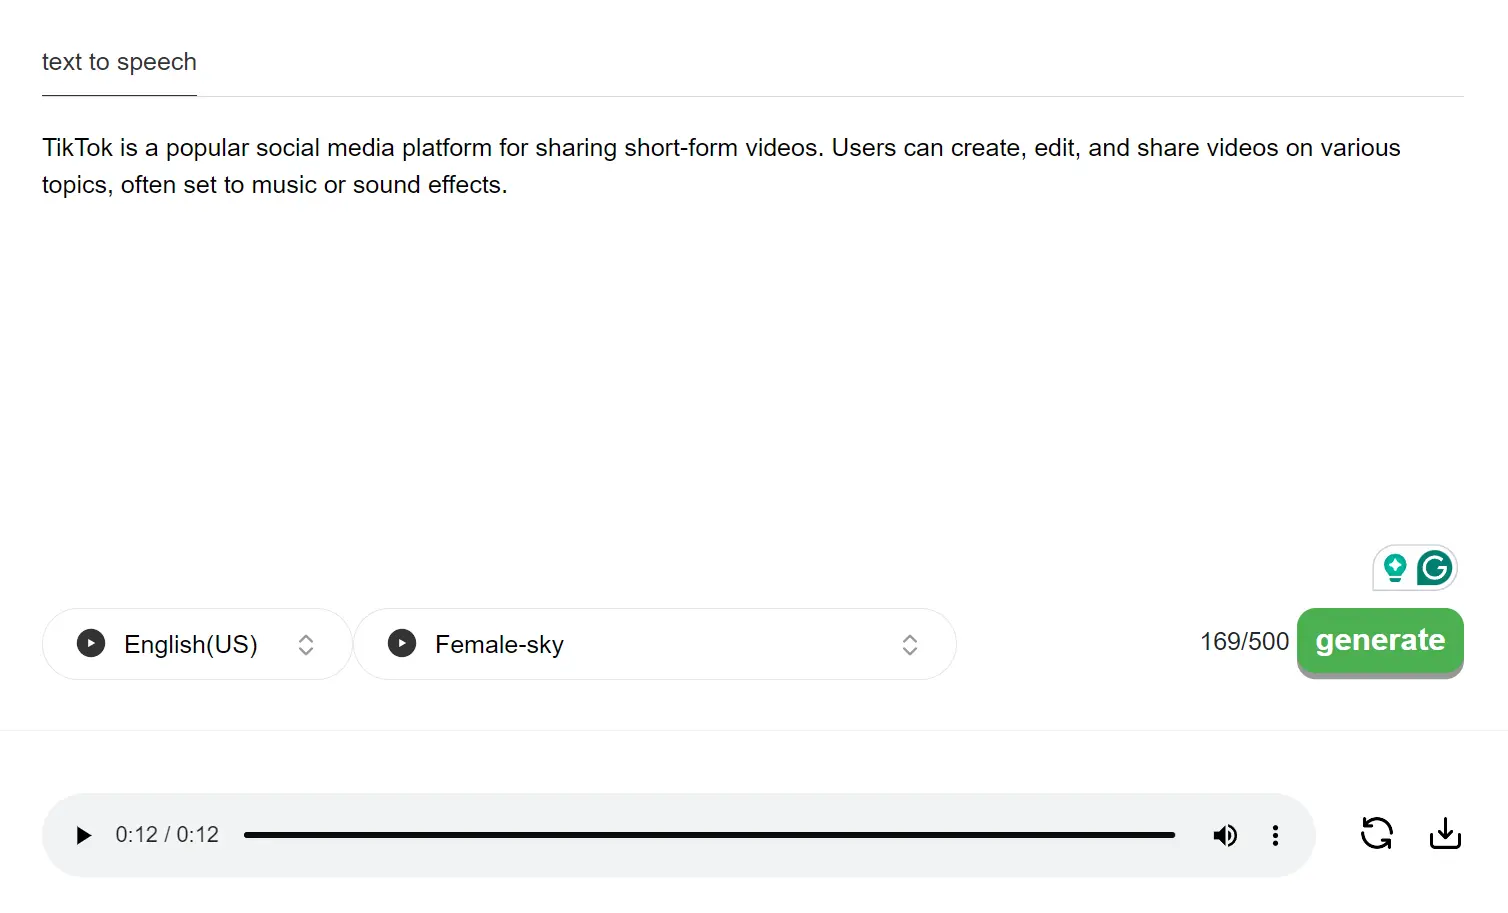This screenshot has height=913, width=1508.
Task: Open the Grammarly G icon
Action: click(1435, 568)
